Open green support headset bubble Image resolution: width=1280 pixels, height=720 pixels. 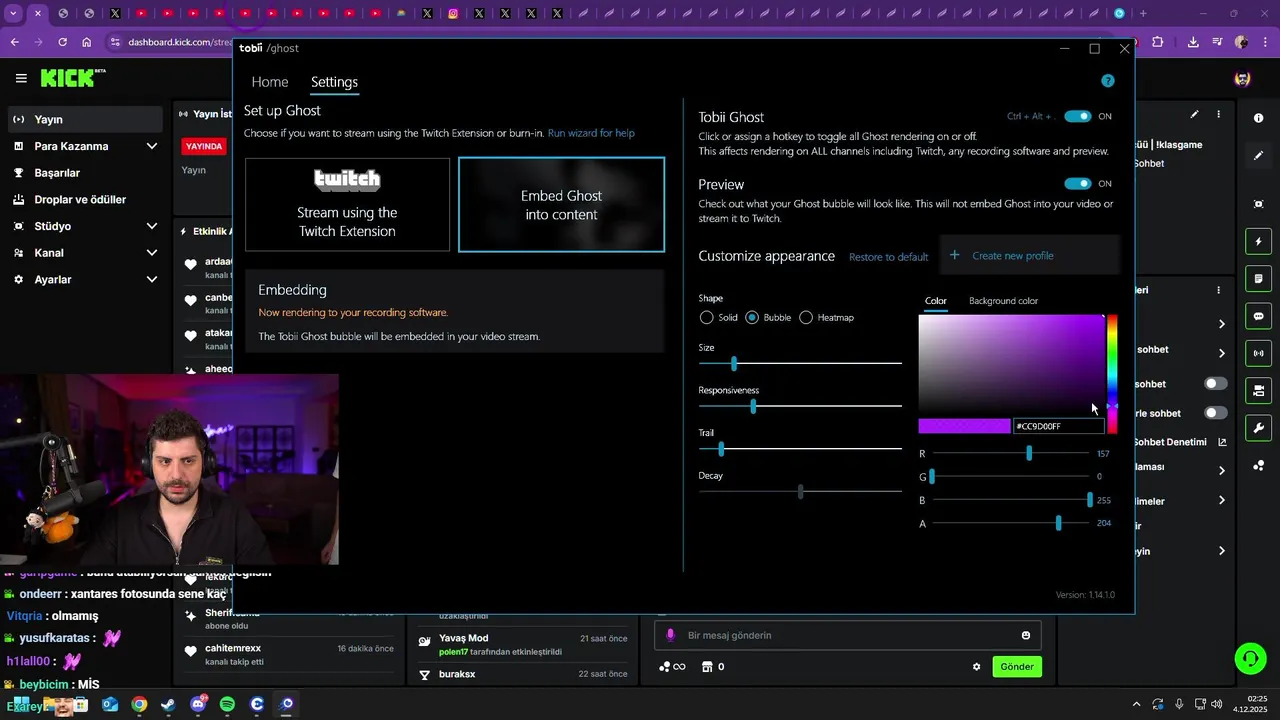pyautogui.click(x=1250, y=658)
